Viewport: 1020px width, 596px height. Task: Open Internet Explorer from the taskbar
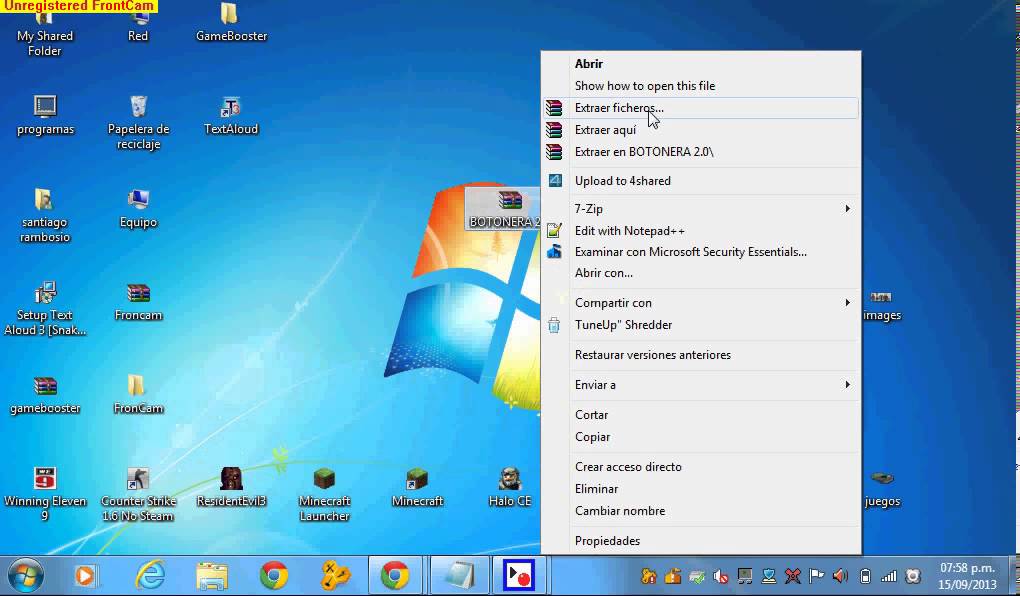150,576
